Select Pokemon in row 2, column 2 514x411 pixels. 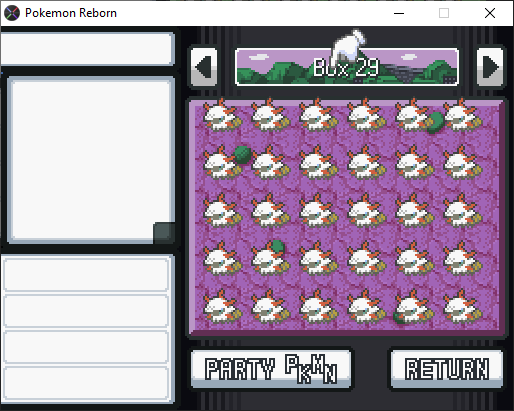point(270,163)
